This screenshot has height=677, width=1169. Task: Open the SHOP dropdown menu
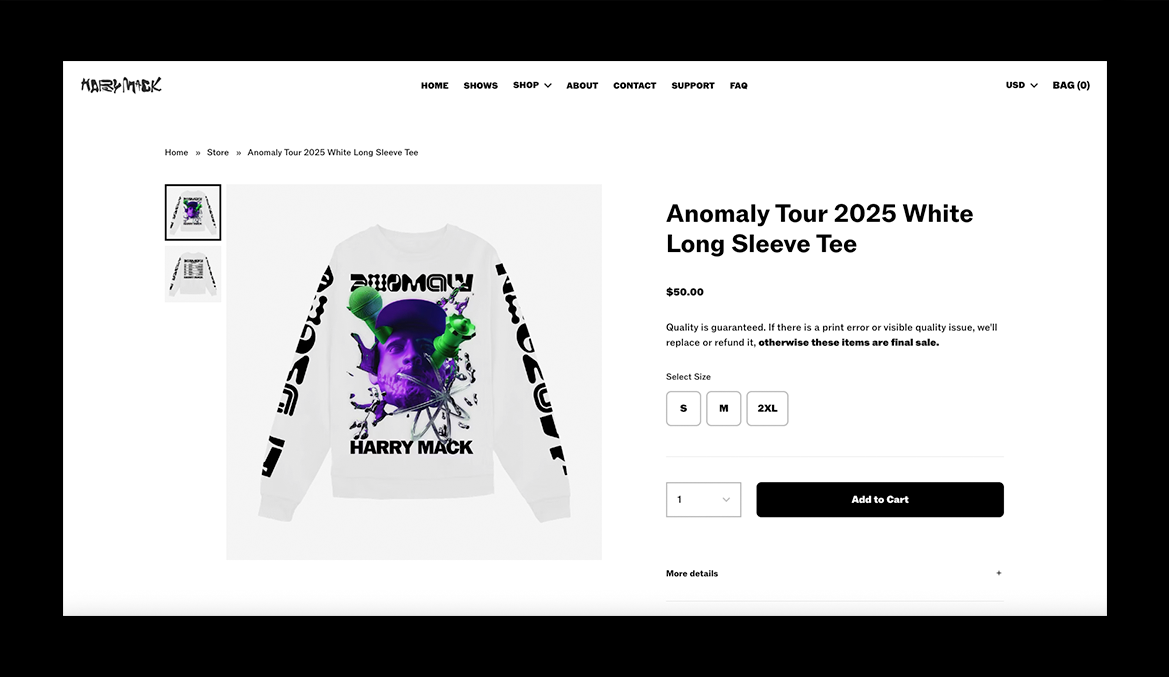532,85
